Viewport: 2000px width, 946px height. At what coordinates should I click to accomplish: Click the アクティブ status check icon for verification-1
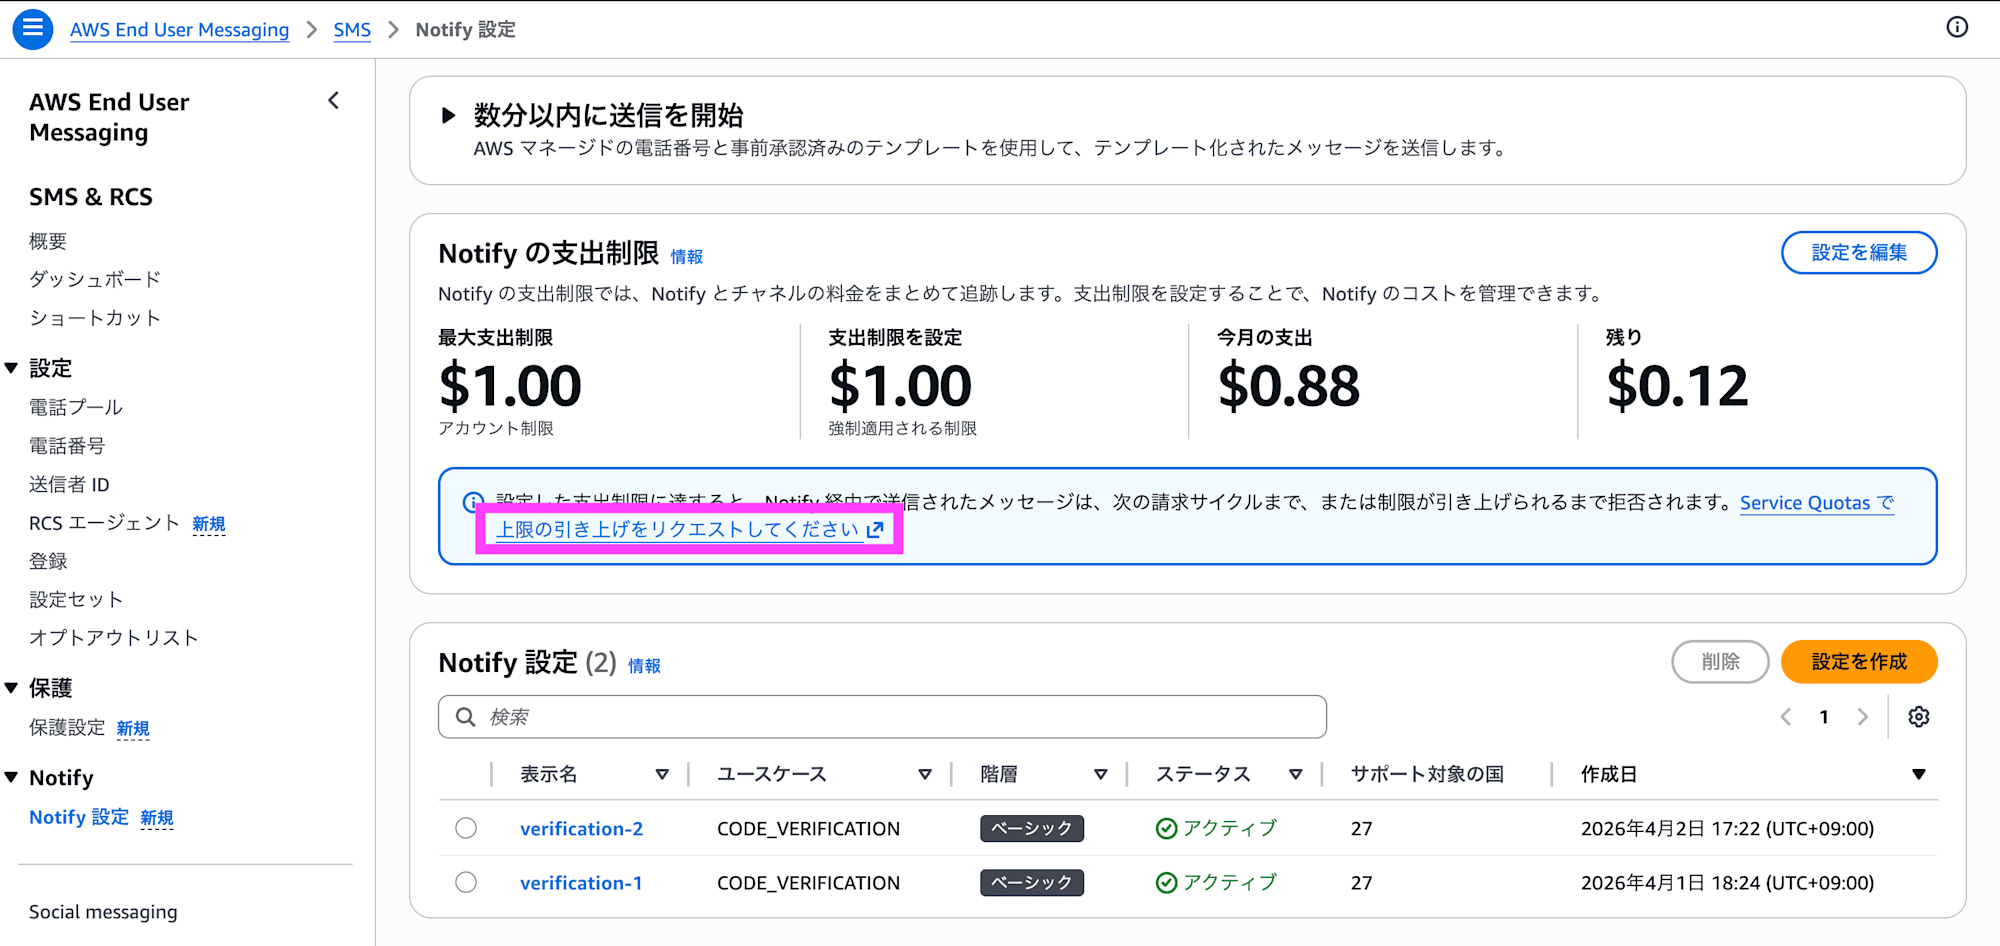click(1166, 882)
